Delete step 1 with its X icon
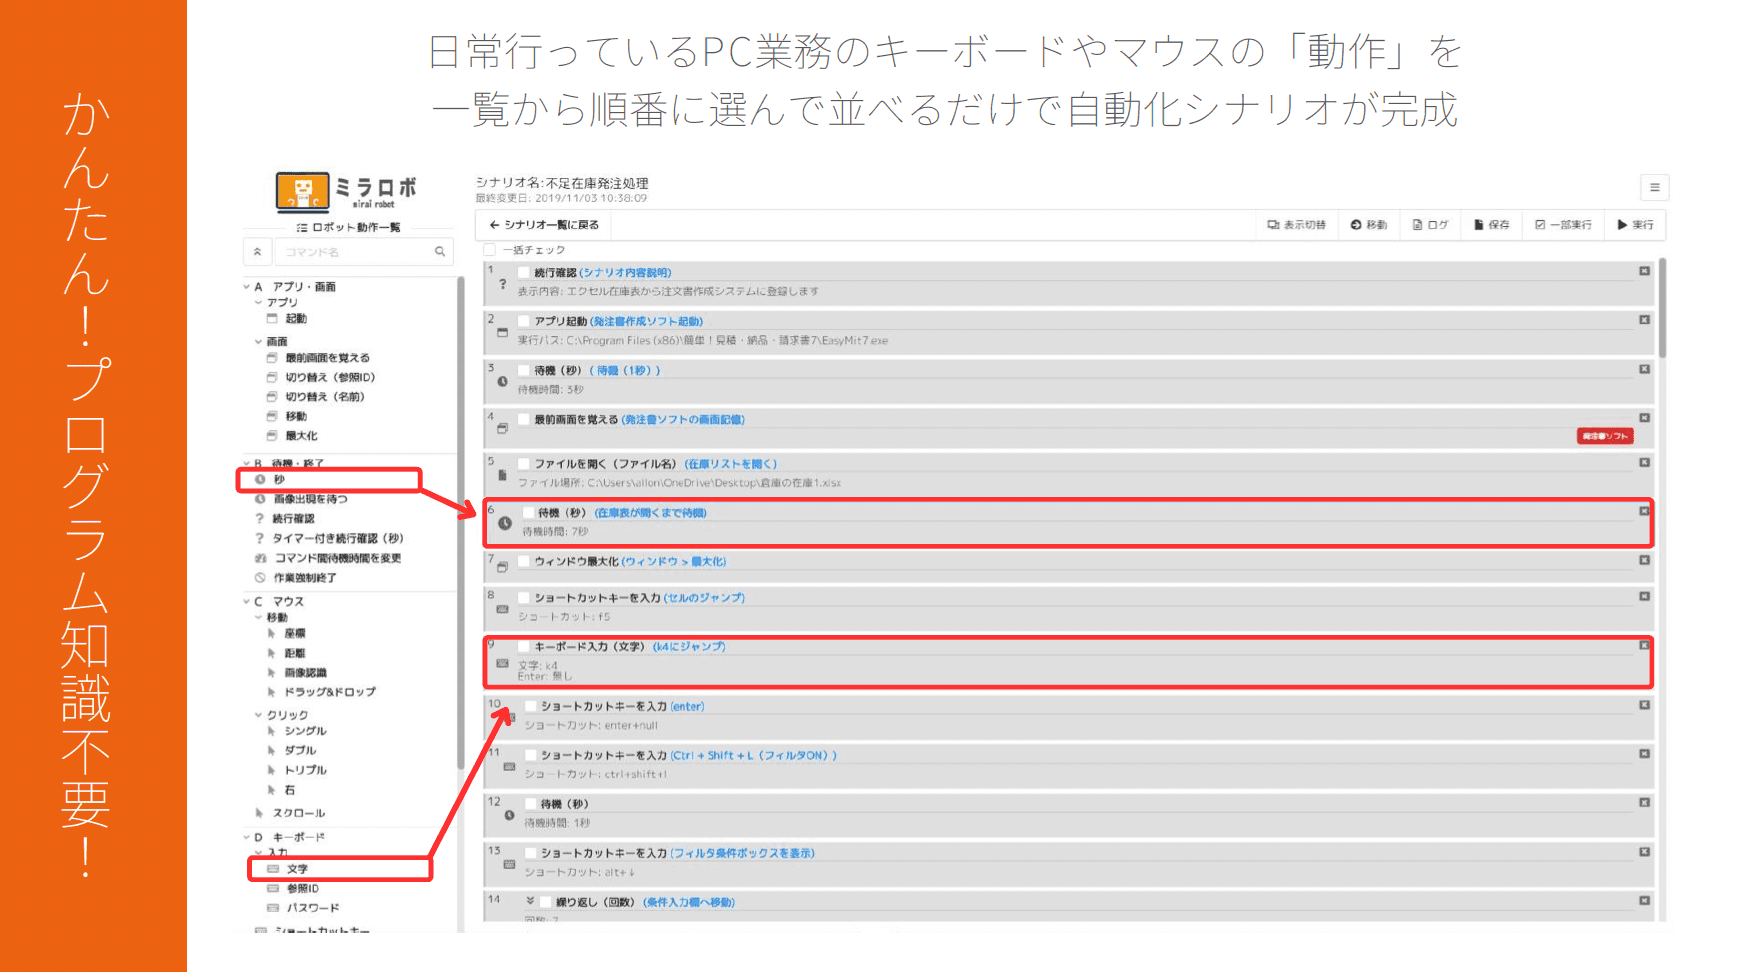Screen dimensions: 1764x972 tap(1644, 271)
